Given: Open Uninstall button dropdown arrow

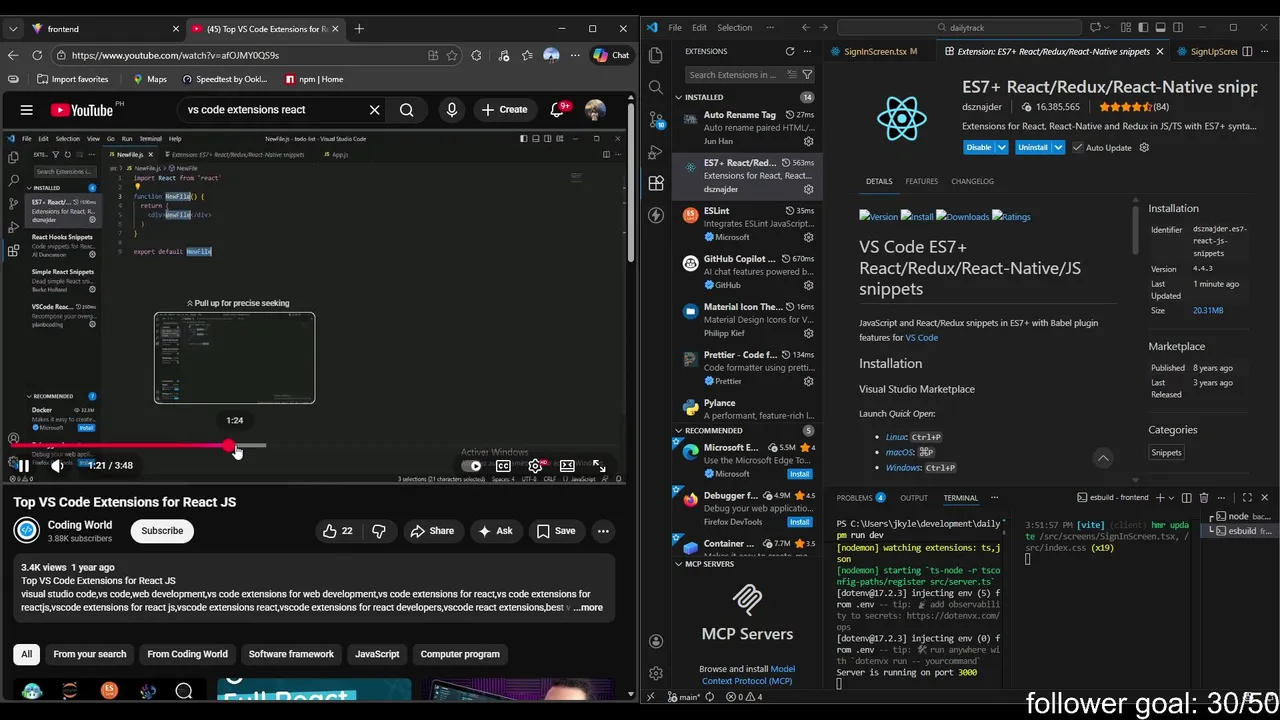Looking at the screenshot, I should pos(1058,147).
